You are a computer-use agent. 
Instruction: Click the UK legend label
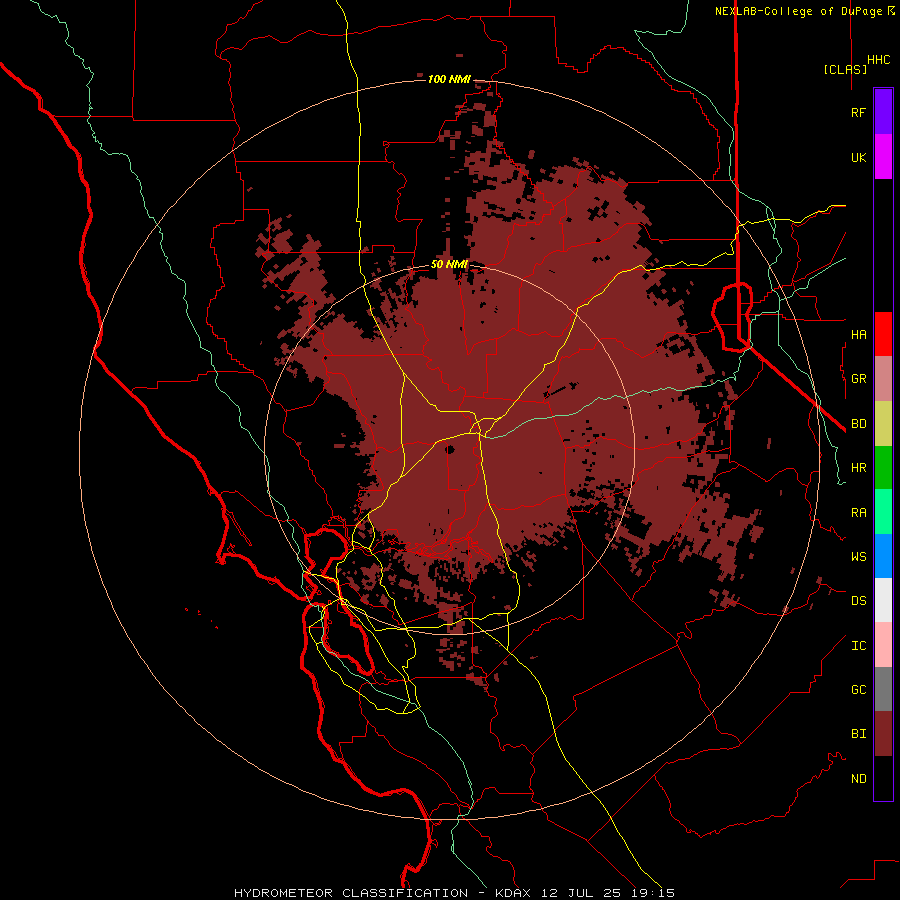click(x=858, y=157)
